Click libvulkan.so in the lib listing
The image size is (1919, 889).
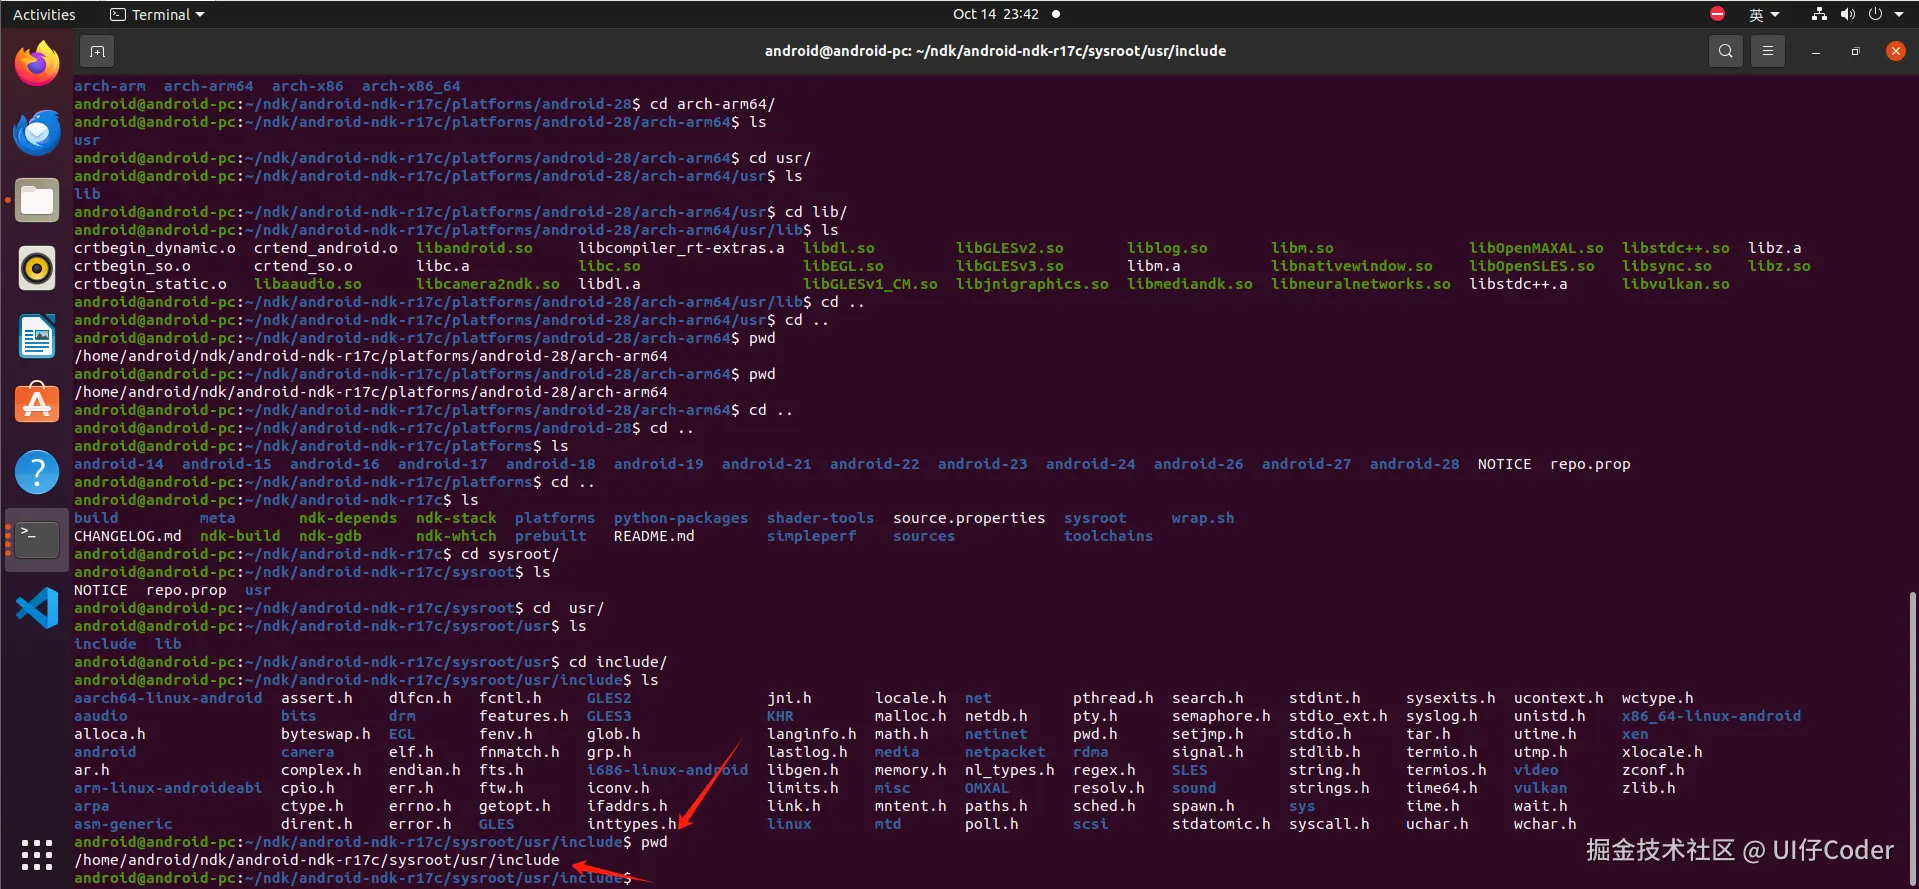tap(1675, 284)
